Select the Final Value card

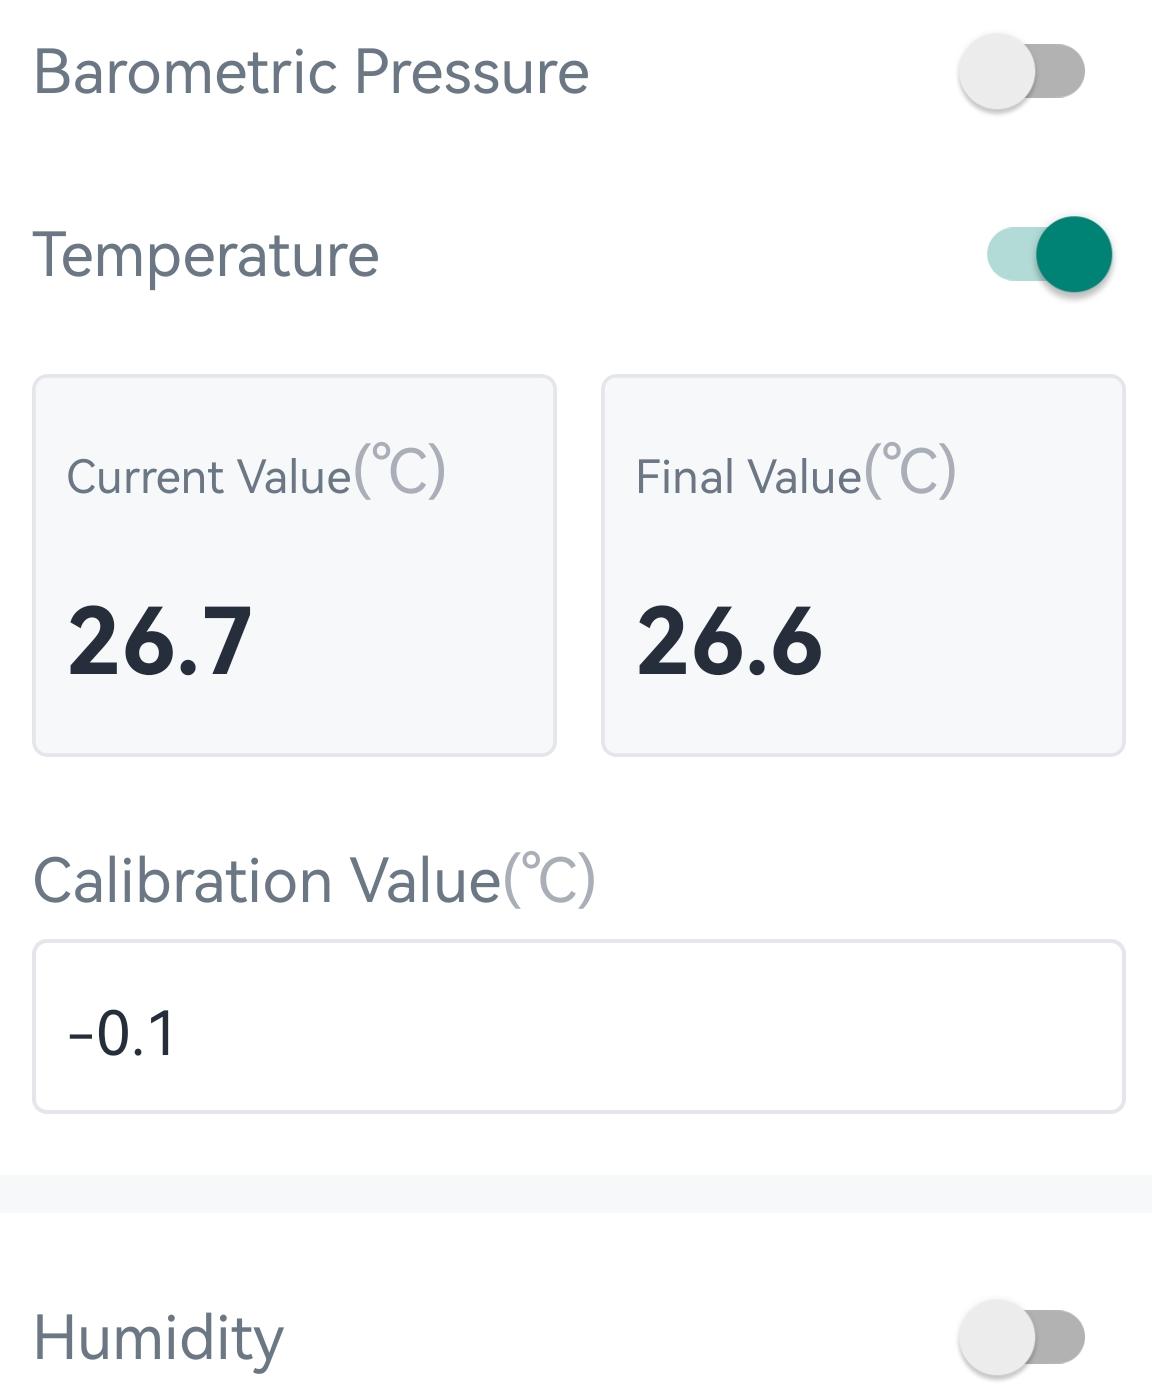coord(862,565)
